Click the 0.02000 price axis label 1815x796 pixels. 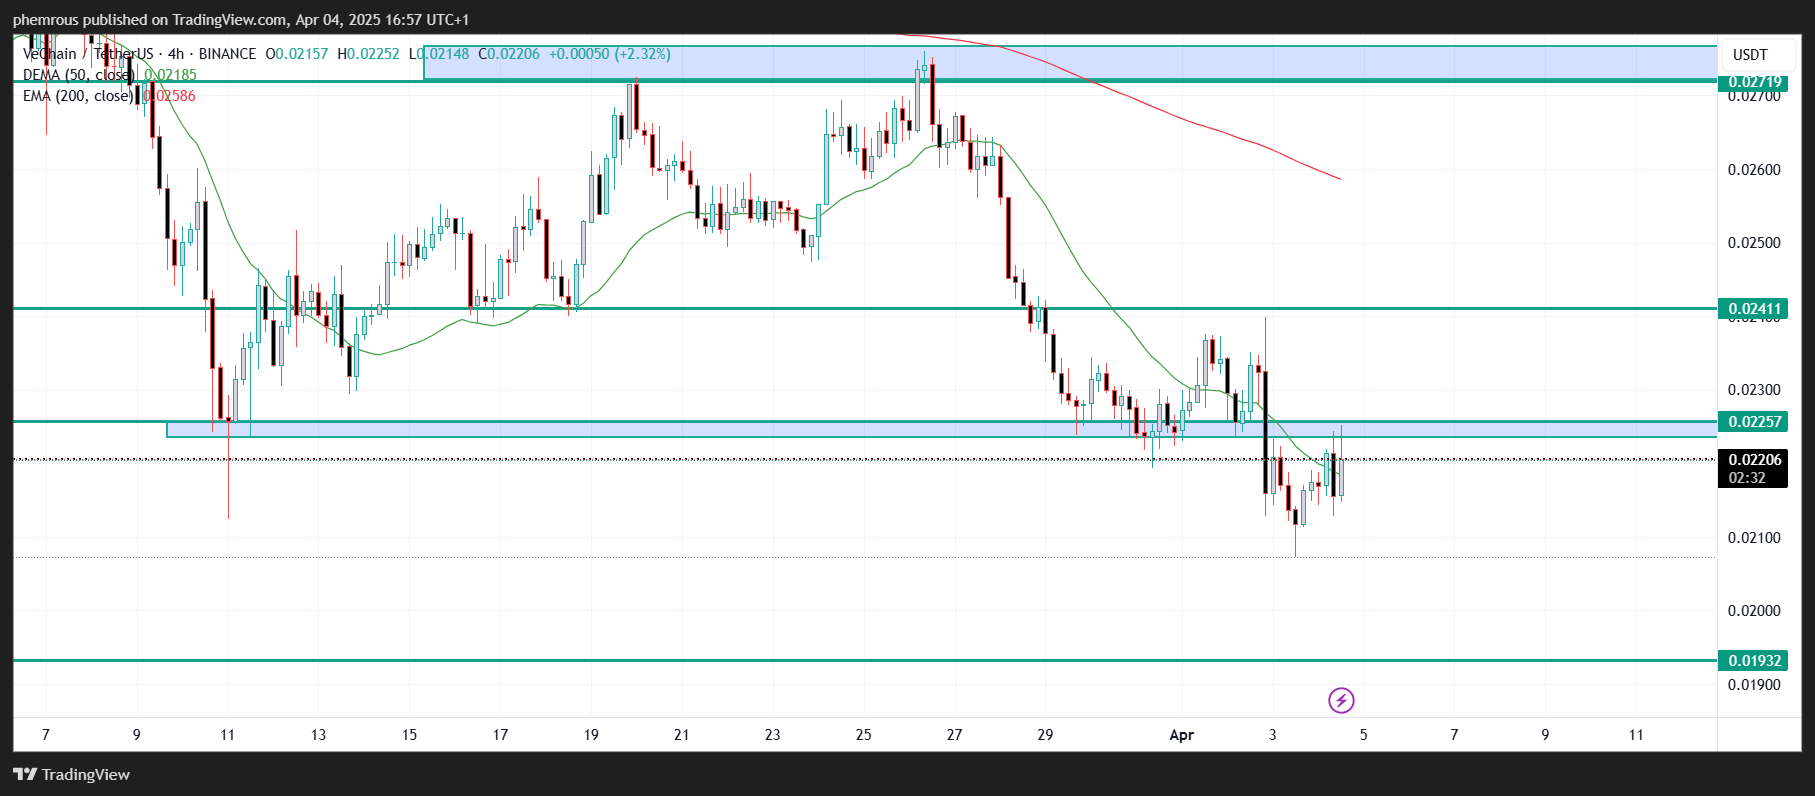point(1754,611)
